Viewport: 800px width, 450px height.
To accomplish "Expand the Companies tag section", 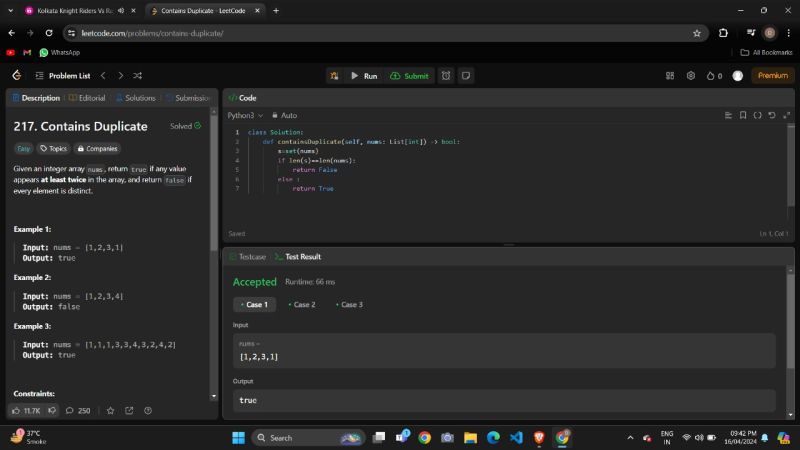I will [96, 148].
